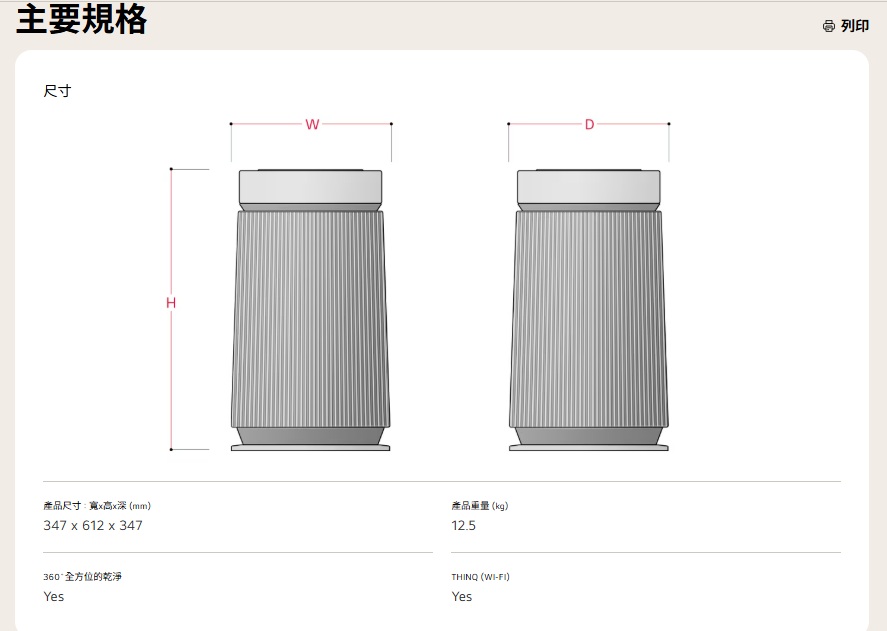Select the Yes value under THINQ (WI-FI)
887x631 pixels.
click(x=462, y=597)
